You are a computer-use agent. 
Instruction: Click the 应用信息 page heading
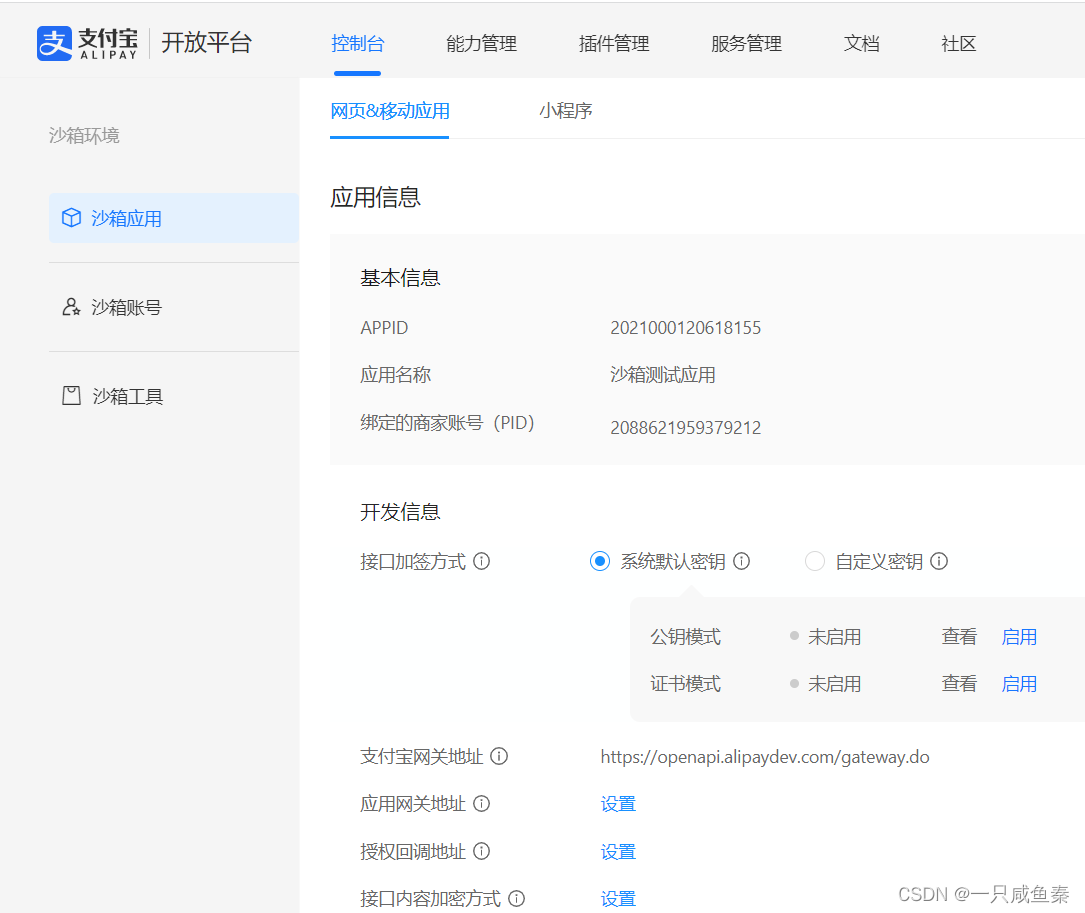[x=375, y=197]
